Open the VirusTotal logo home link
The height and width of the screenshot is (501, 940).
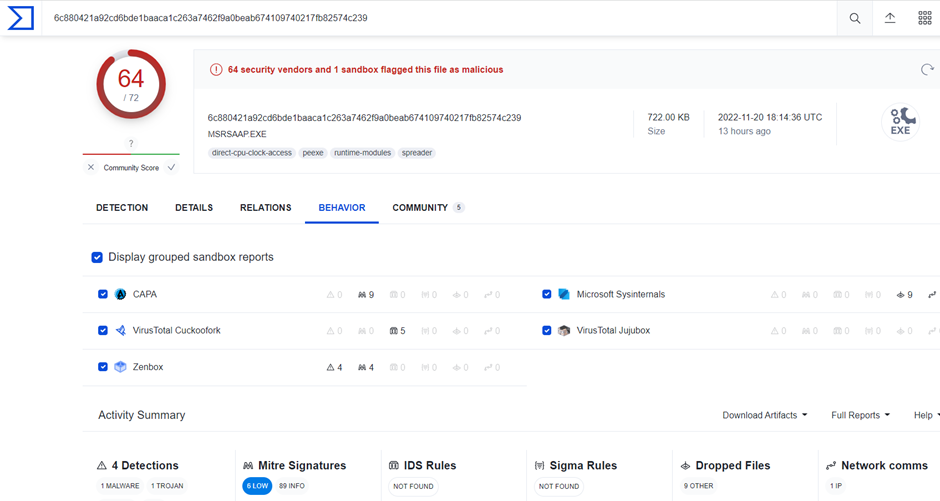(20, 18)
